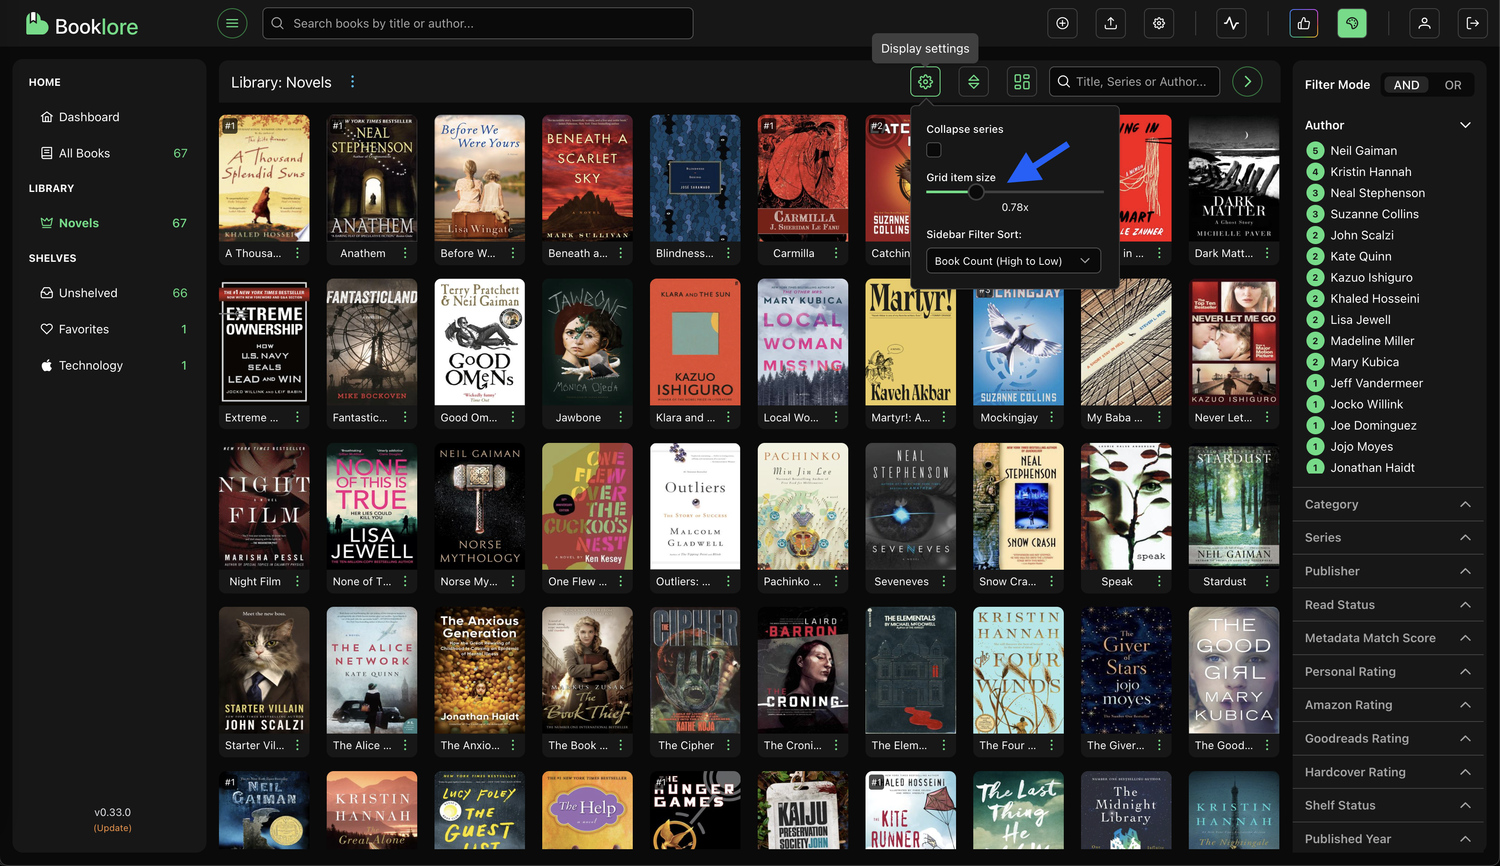Open the Good Omens book cover
This screenshot has height=866, width=1500.
[x=480, y=341]
